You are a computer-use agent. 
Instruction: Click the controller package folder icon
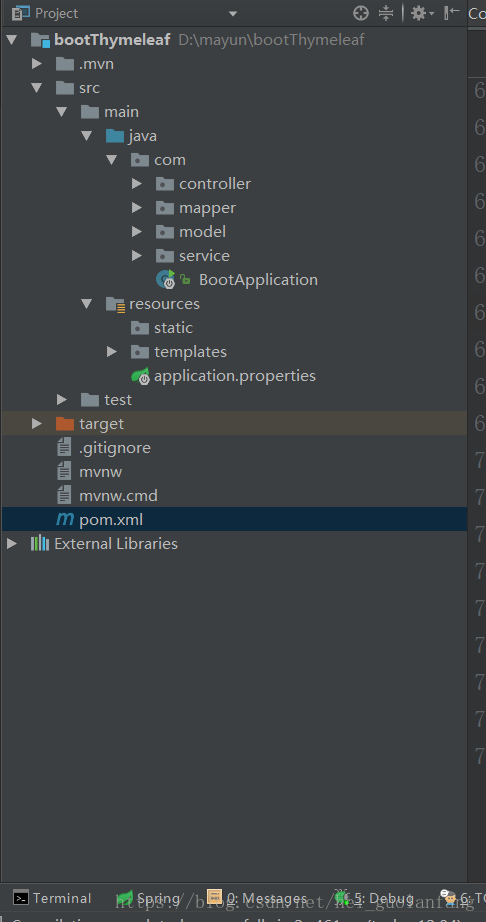165,184
